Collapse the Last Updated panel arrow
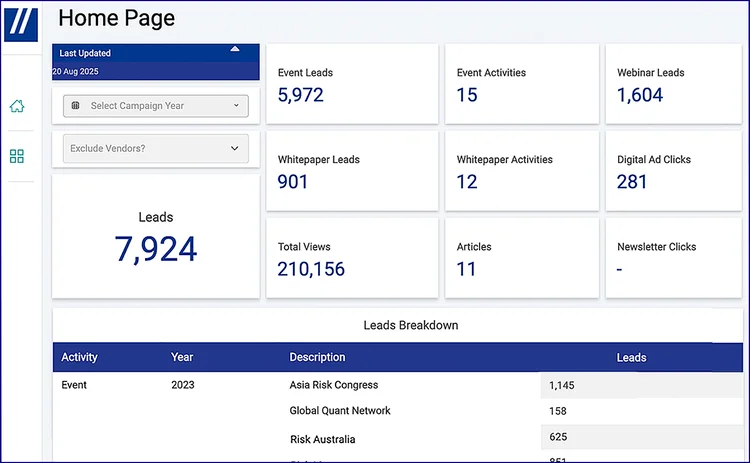 coord(234,48)
